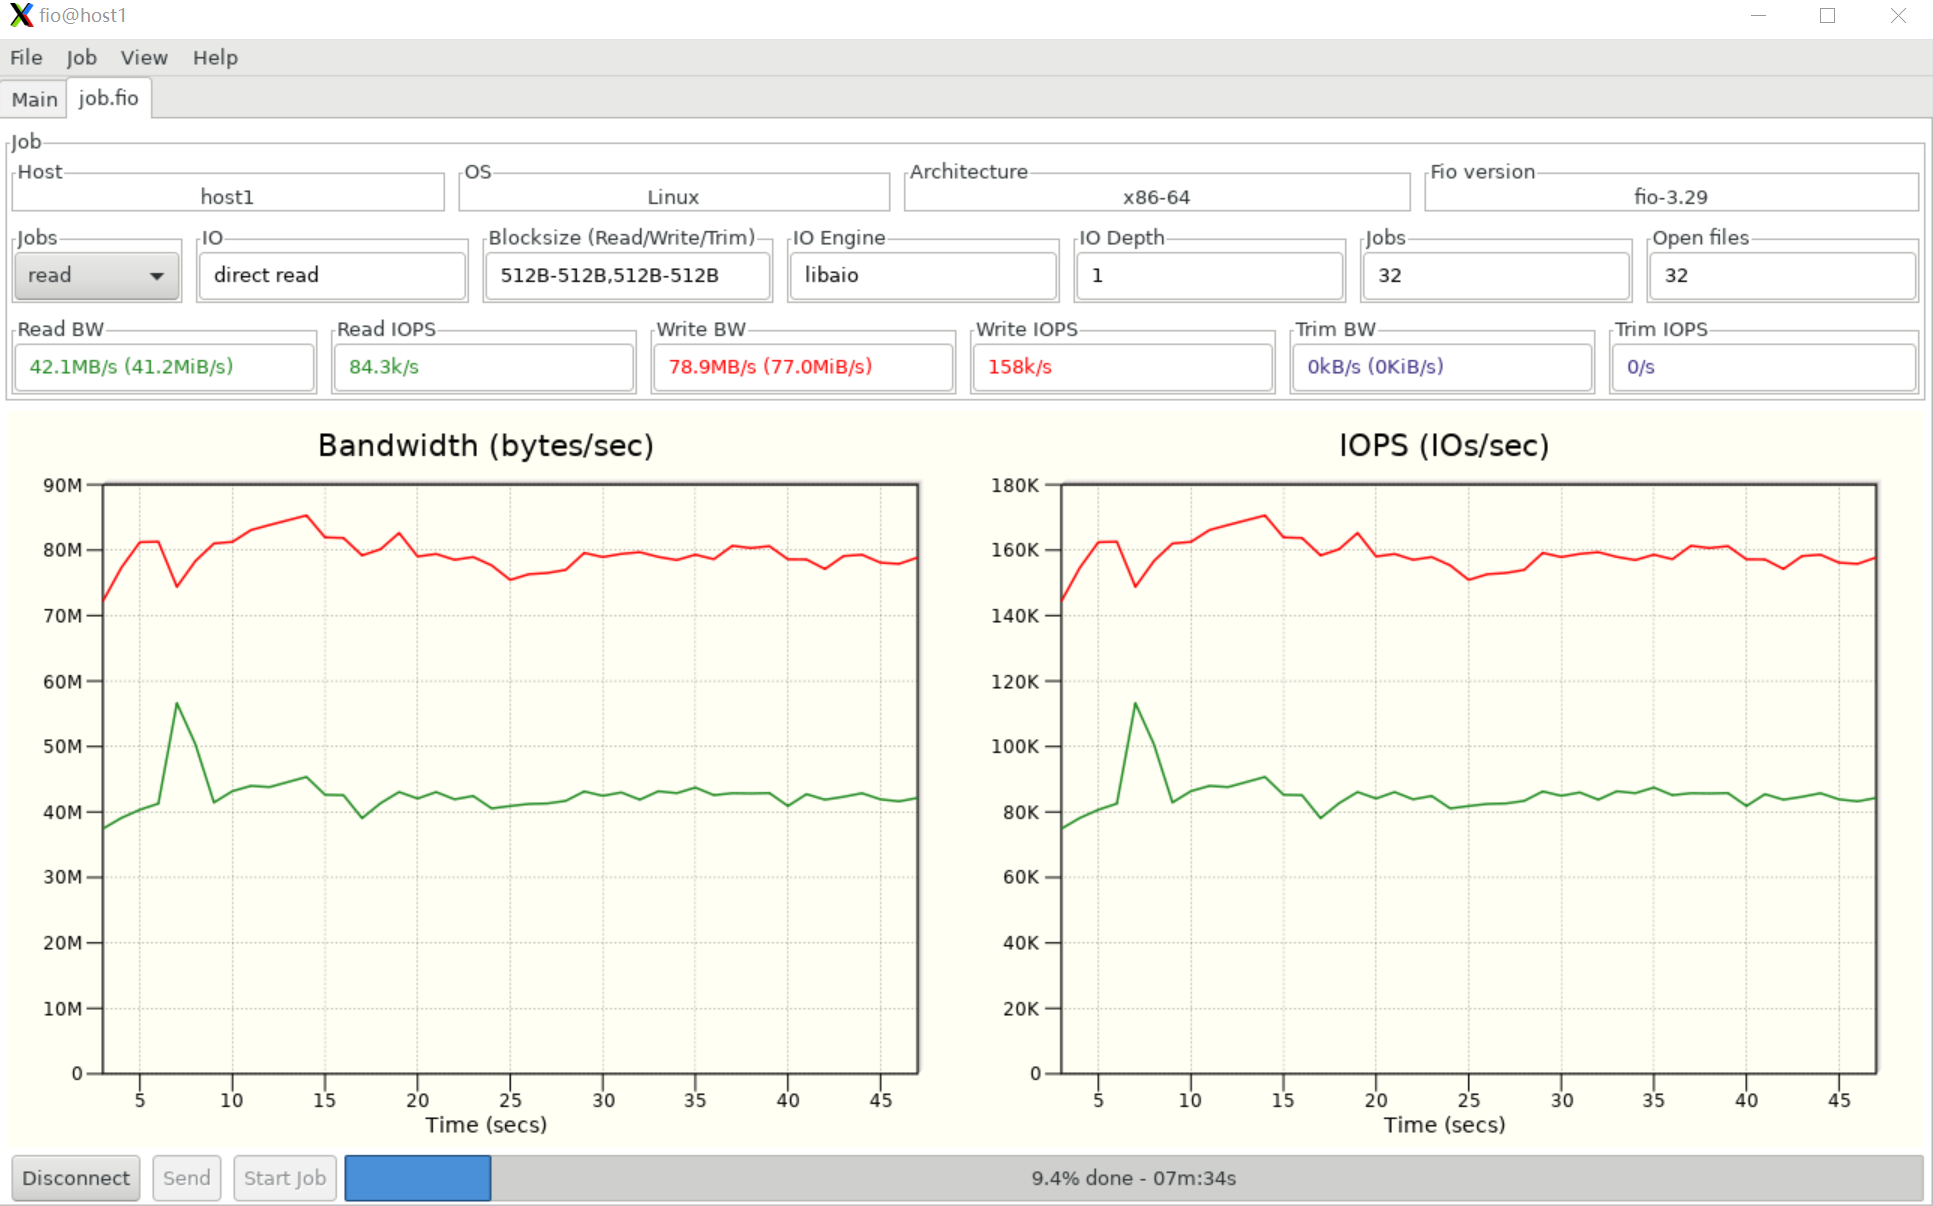Screen dimensions: 1933x1206
Task: Open the View menu
Action: pos(143,58)
